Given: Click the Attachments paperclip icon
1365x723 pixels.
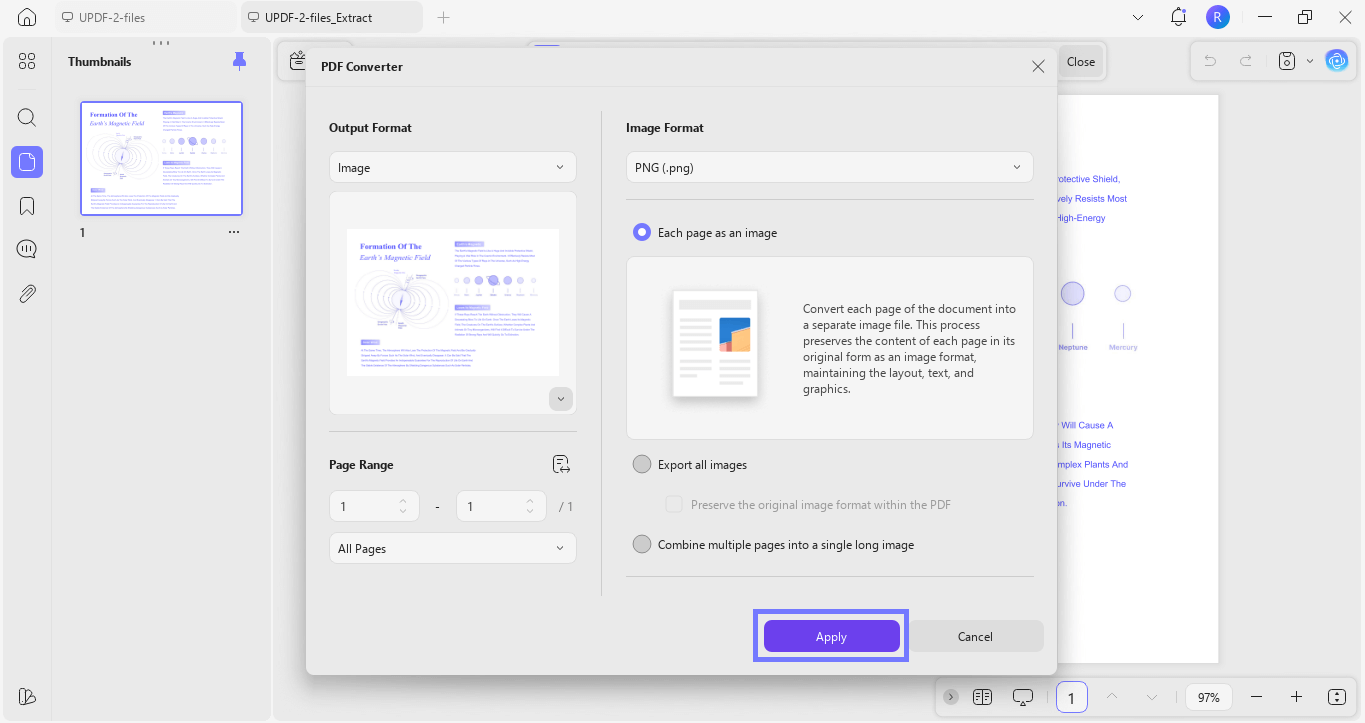Looking at the screenshot, I should pos(27,292).
